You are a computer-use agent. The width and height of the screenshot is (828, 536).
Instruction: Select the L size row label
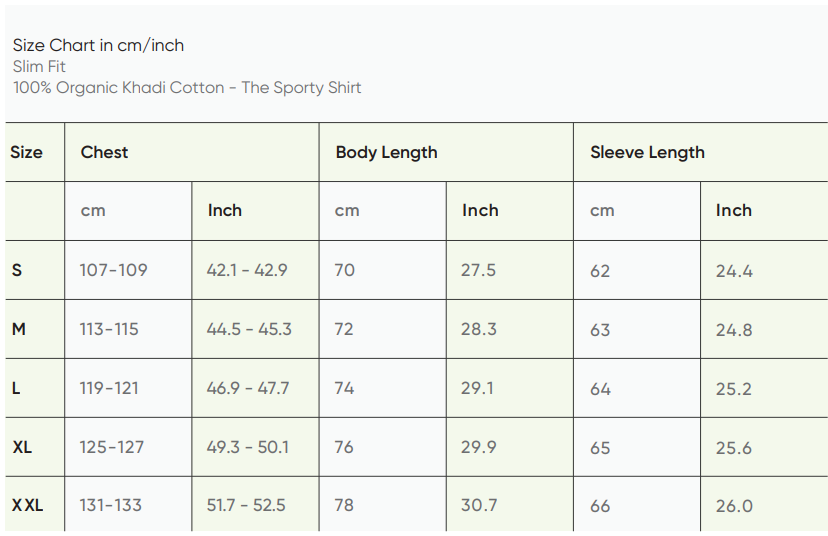[x=16, y=388]
